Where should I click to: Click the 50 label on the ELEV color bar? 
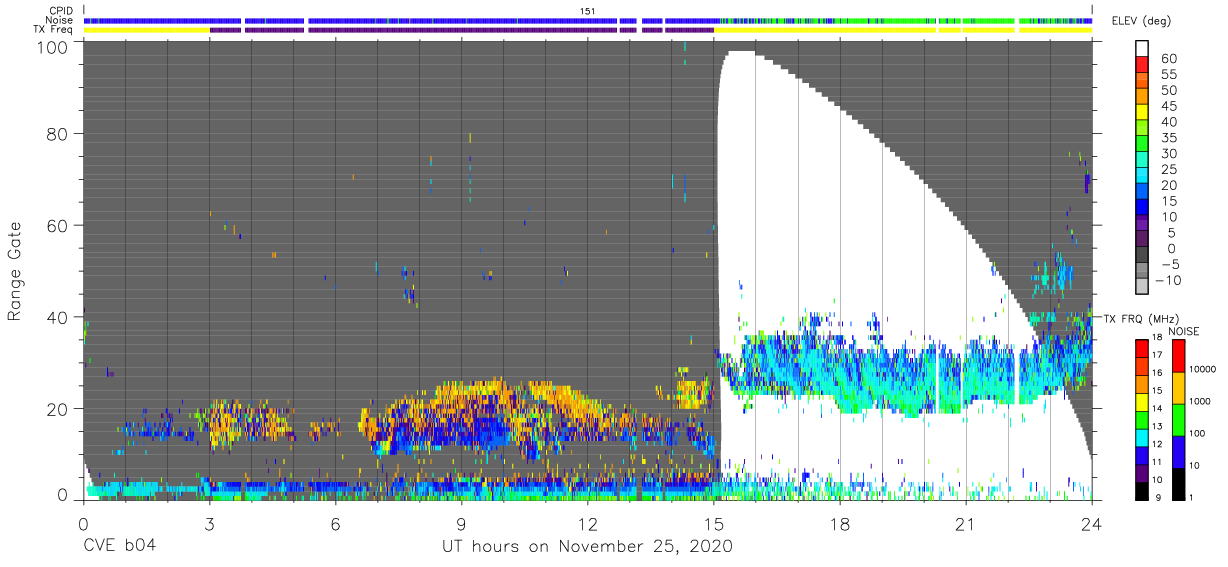1169,91
